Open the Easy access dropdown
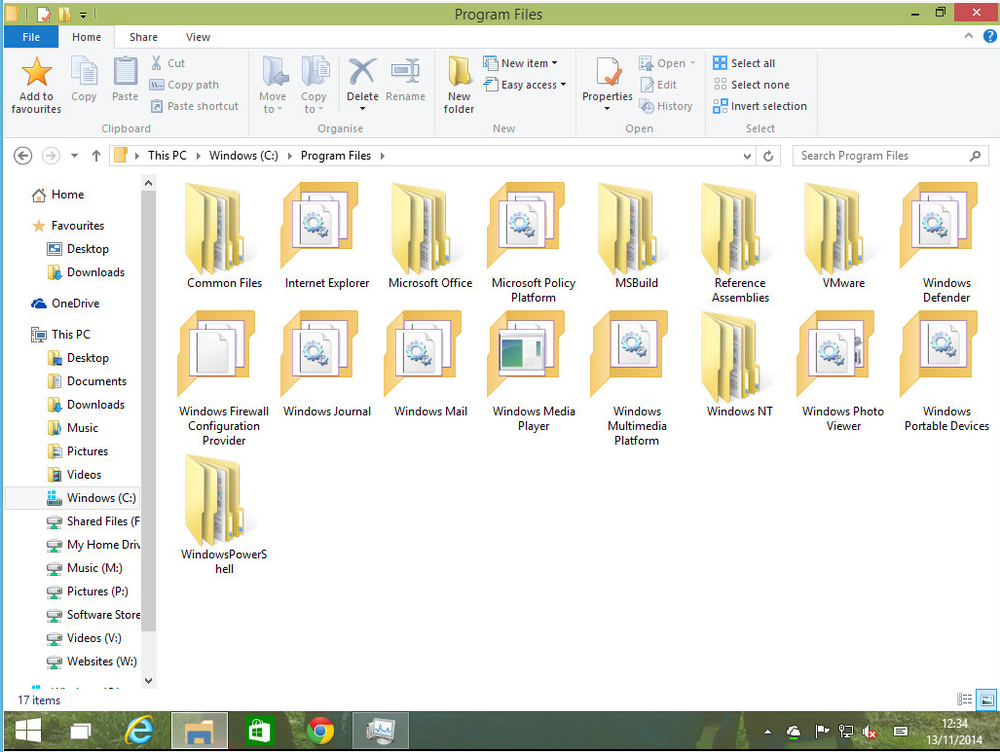Viewport: 1000px width, 752px height. click(524, 85)
